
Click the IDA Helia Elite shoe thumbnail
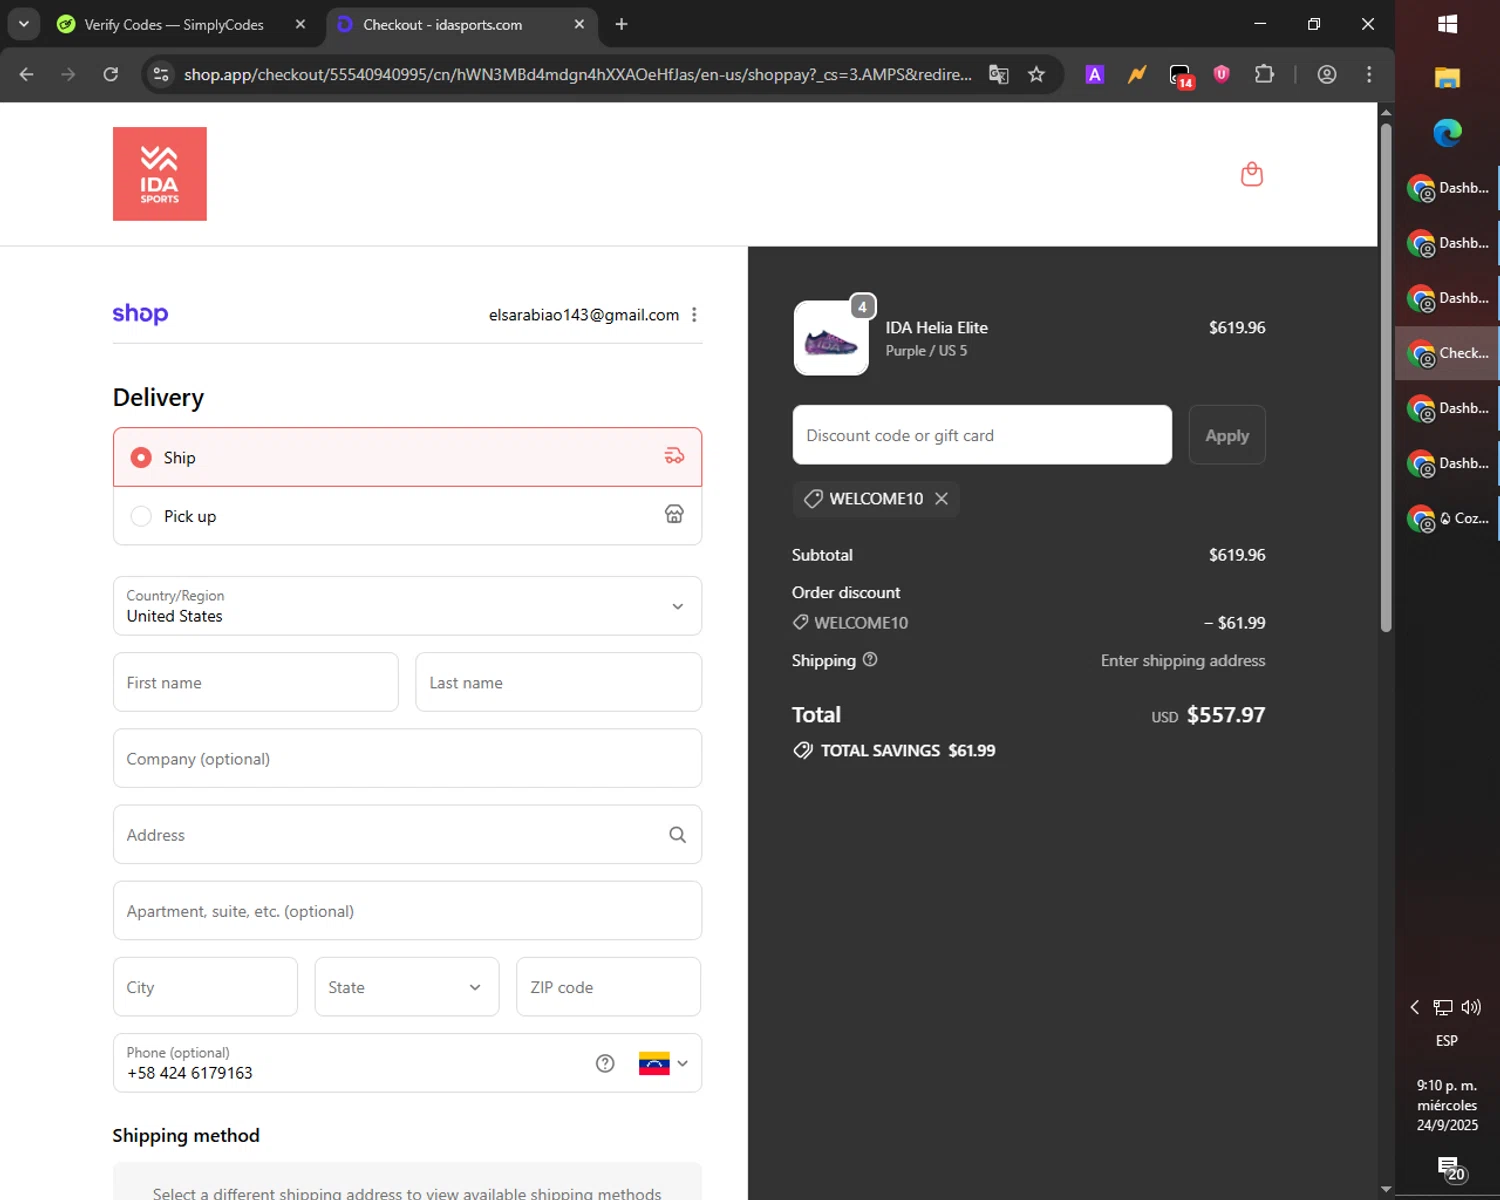831,338
